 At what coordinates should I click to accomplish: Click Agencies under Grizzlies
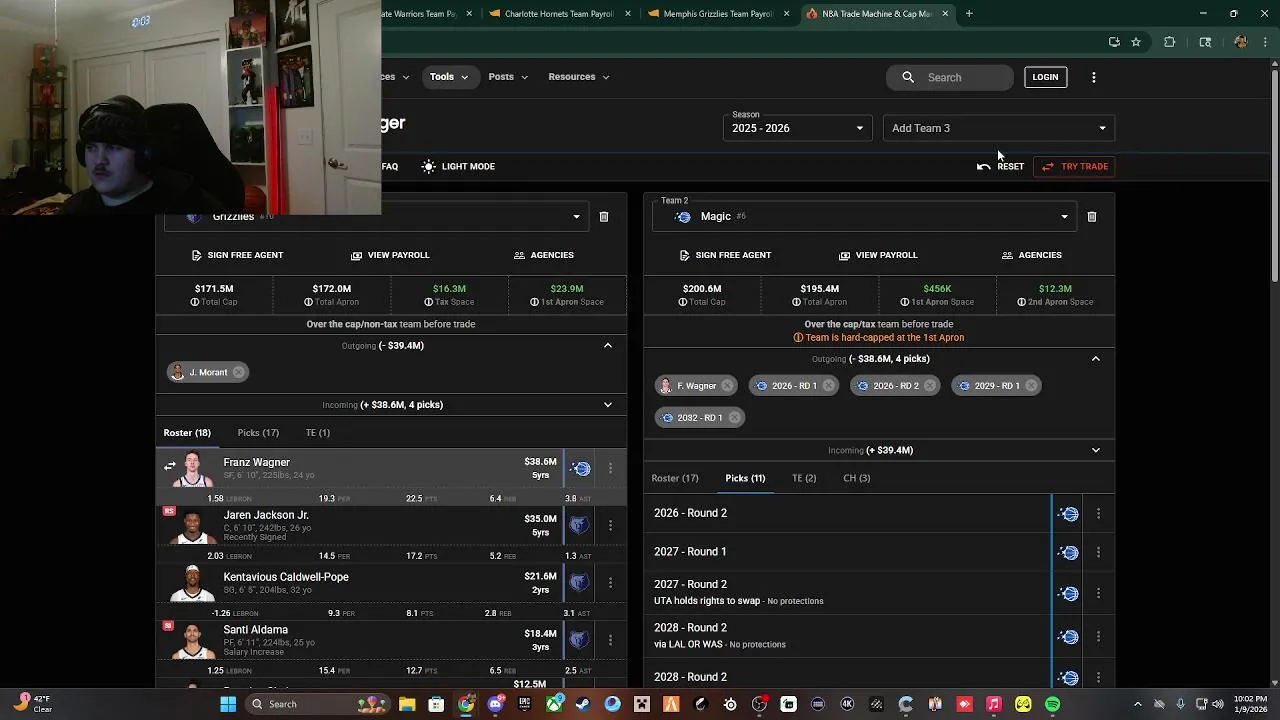543,255
